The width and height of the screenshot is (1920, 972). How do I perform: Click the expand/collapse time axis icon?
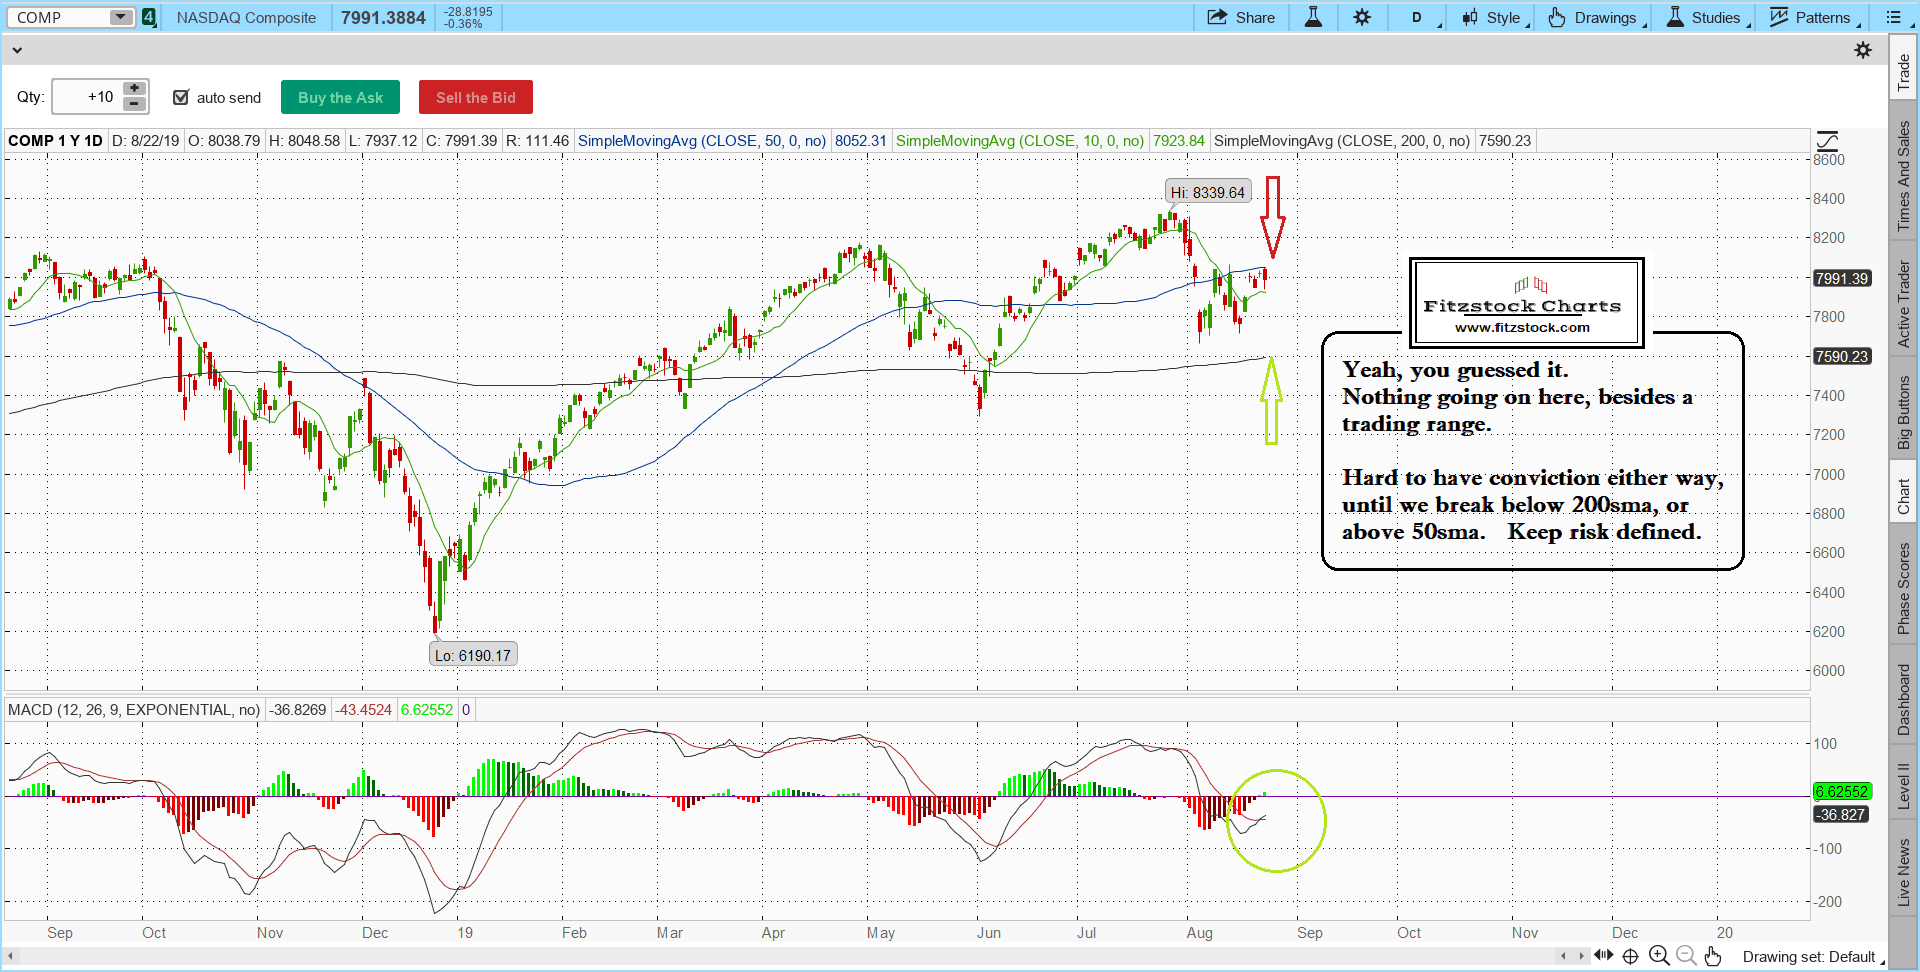tap(1604, 955)
